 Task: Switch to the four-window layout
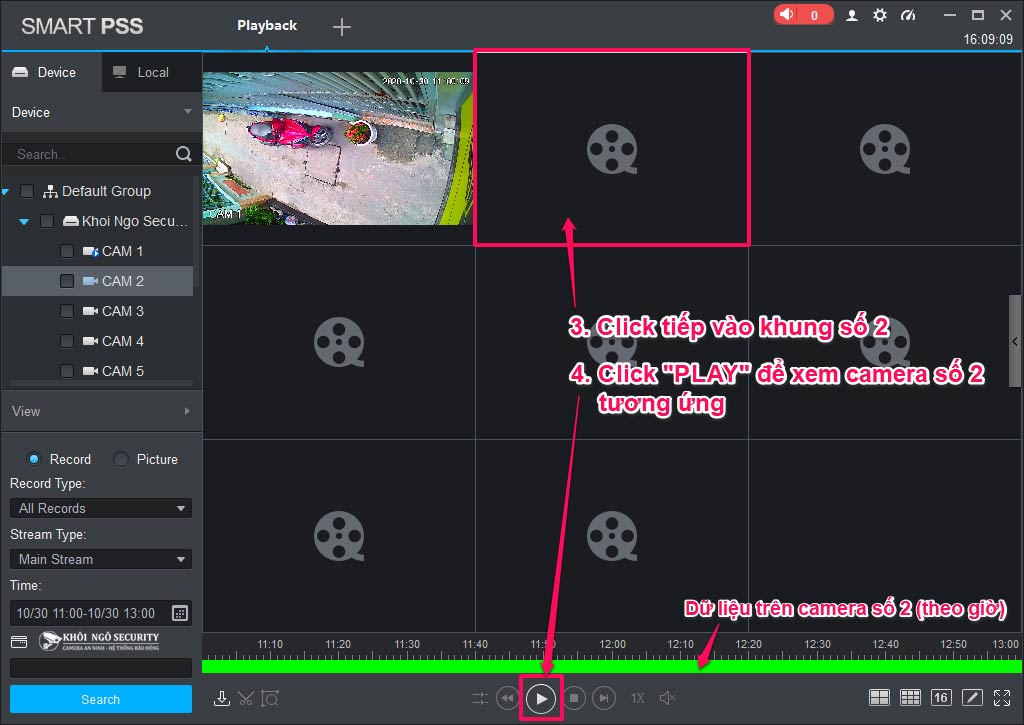click(x=879, y=698)
